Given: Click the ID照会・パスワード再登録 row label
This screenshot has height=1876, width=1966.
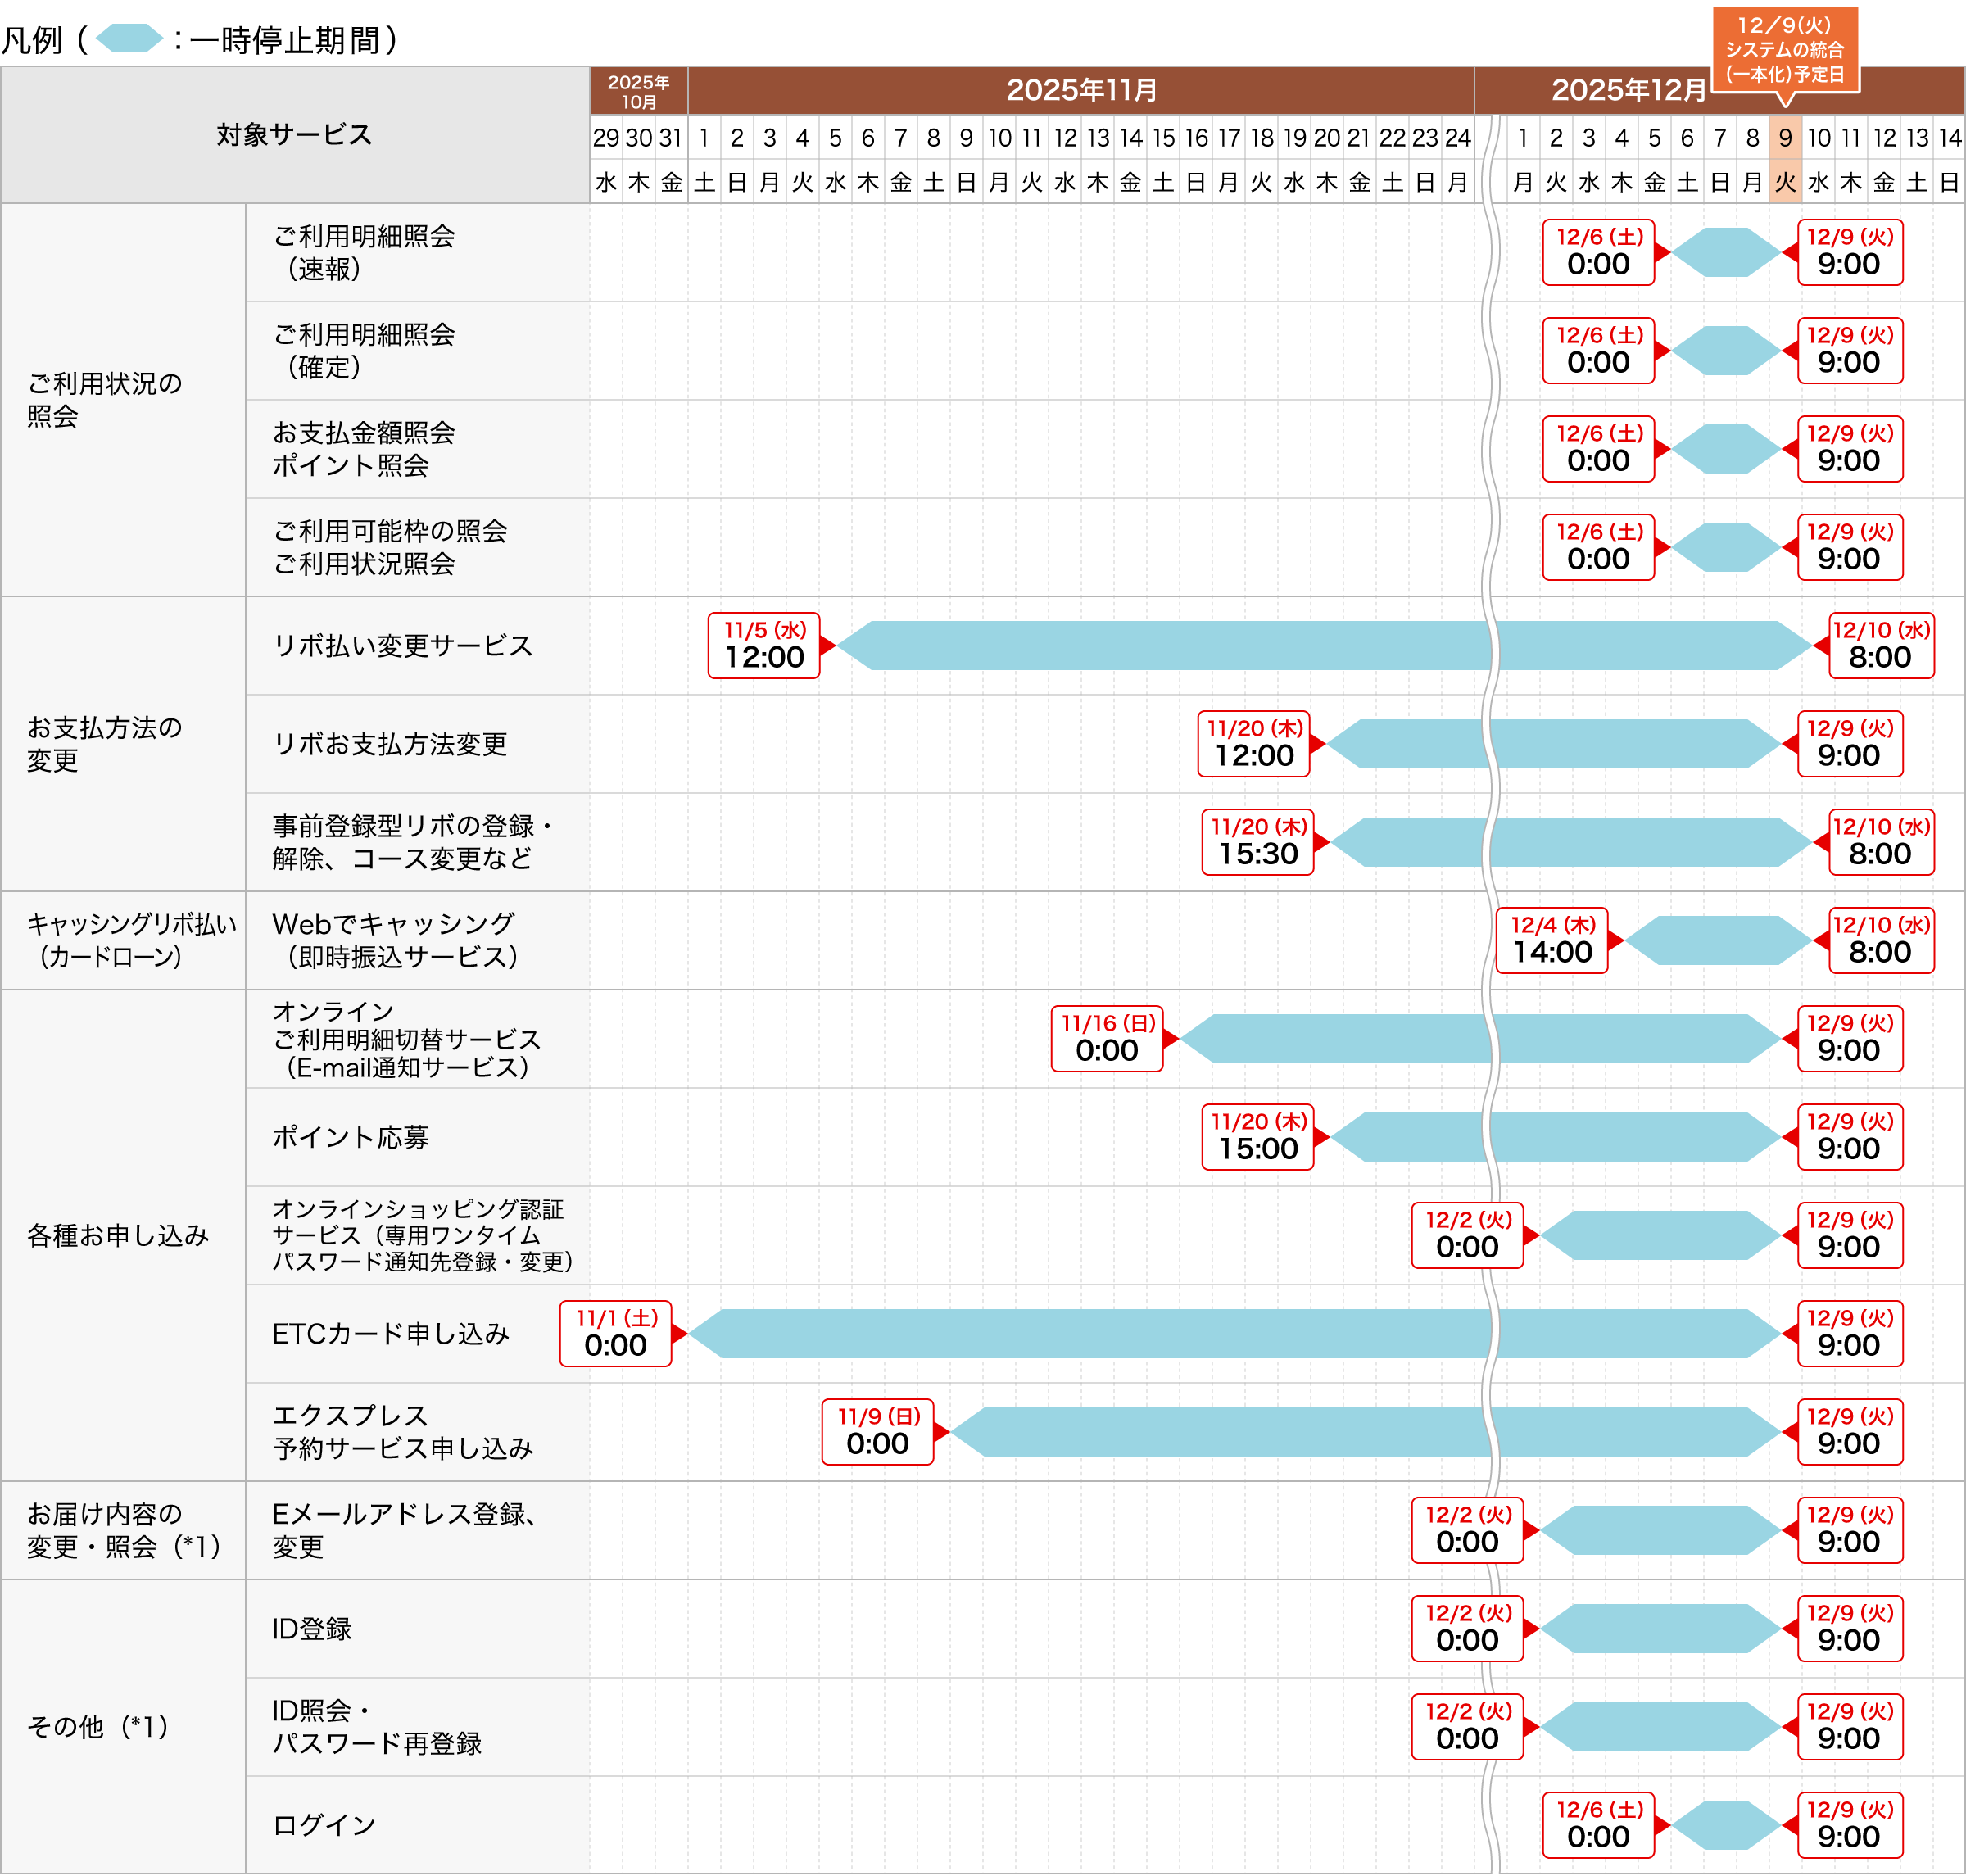Looking at the screenshot, I should pyautogui.click(x=377, y=1726).
